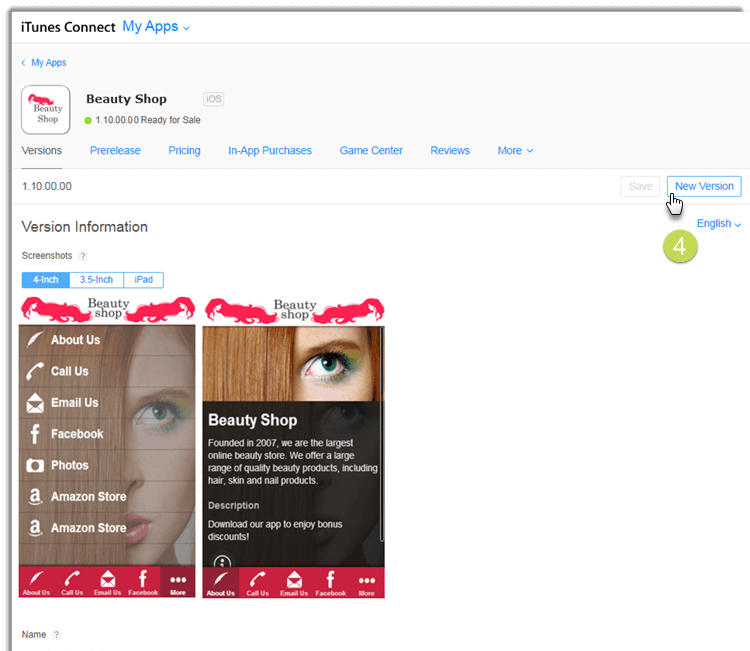The height and width of the screenshot is (651, 750).
Task: Switch to the Prerelease tab
Action: (115, 151)
